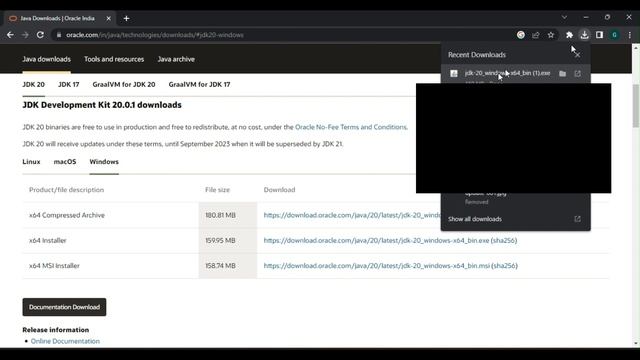Click the page vertical scrollbar thumb
This screenshot has height=360, width=640.
[636, 106]
